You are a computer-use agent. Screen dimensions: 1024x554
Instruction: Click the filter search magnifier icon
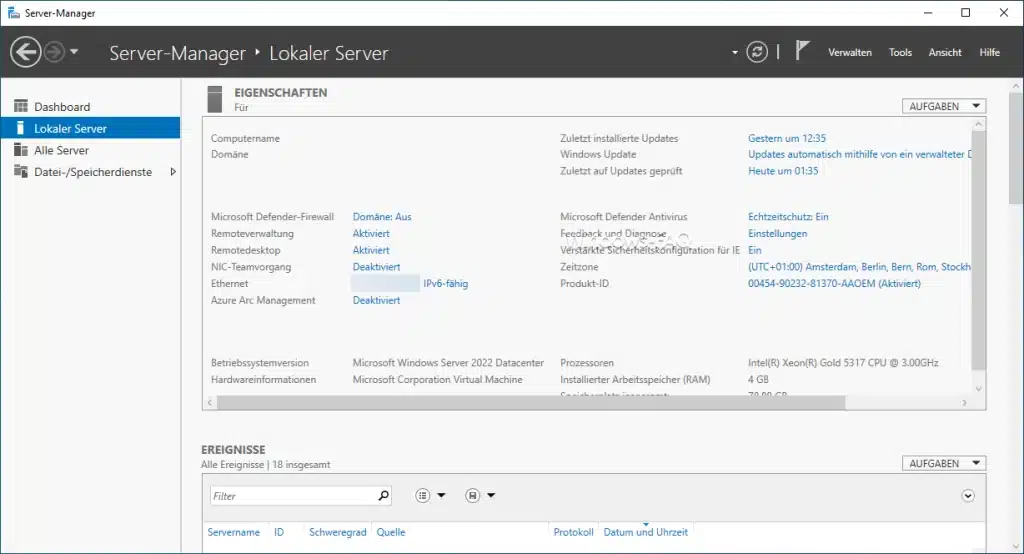pos(384,496)
